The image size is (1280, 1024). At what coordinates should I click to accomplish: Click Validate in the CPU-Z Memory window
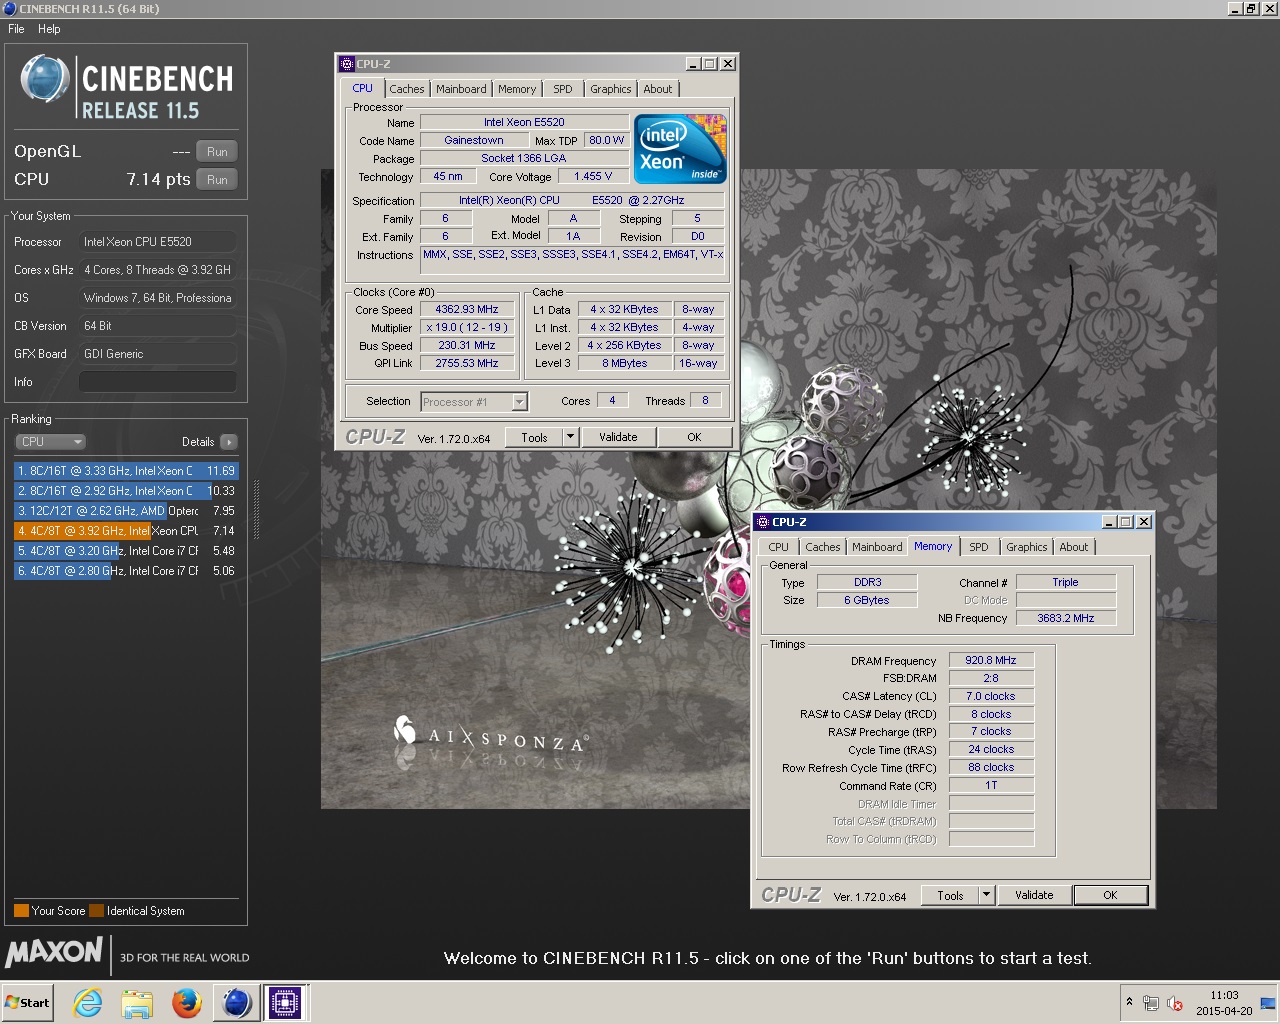pos(1034,895)
